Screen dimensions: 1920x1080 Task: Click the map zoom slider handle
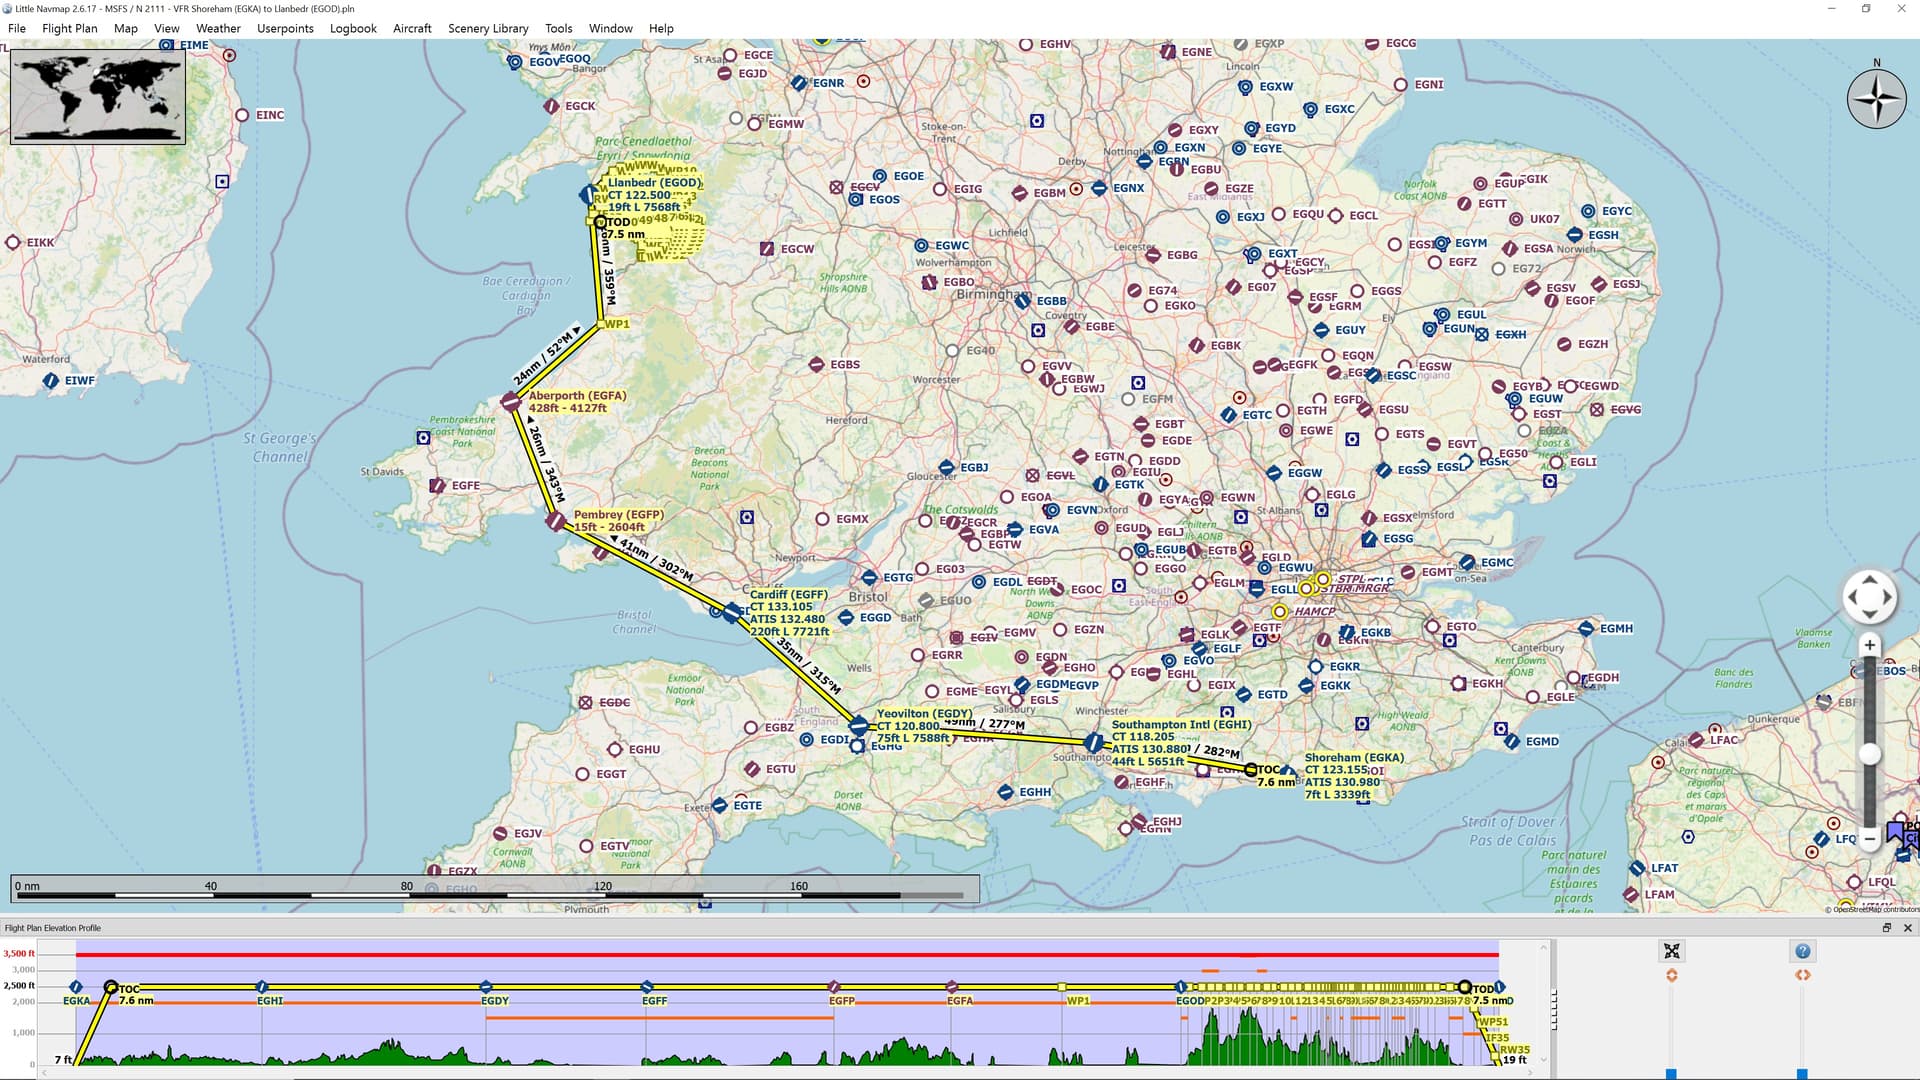pos(1869,754)
